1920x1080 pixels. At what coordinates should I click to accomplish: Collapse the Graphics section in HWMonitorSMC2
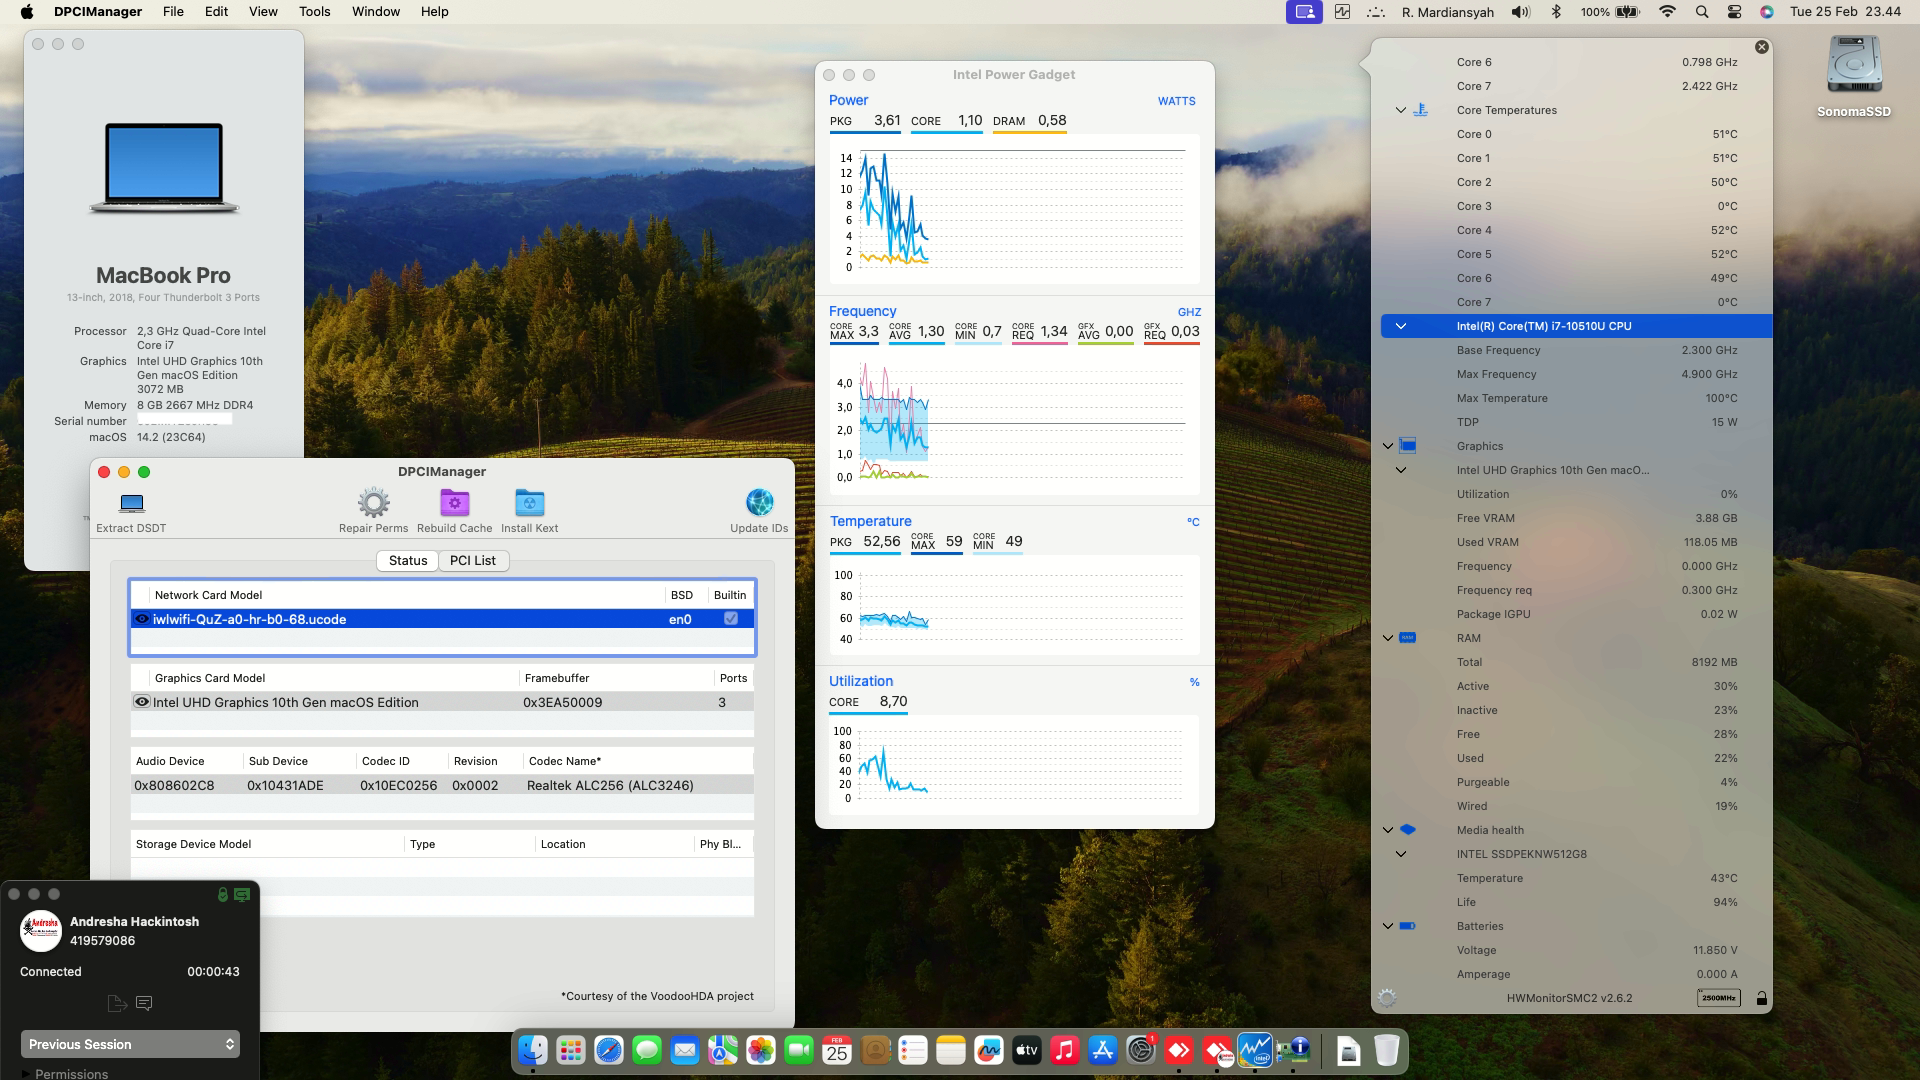pyautogui.click(x=1386, y=446)
